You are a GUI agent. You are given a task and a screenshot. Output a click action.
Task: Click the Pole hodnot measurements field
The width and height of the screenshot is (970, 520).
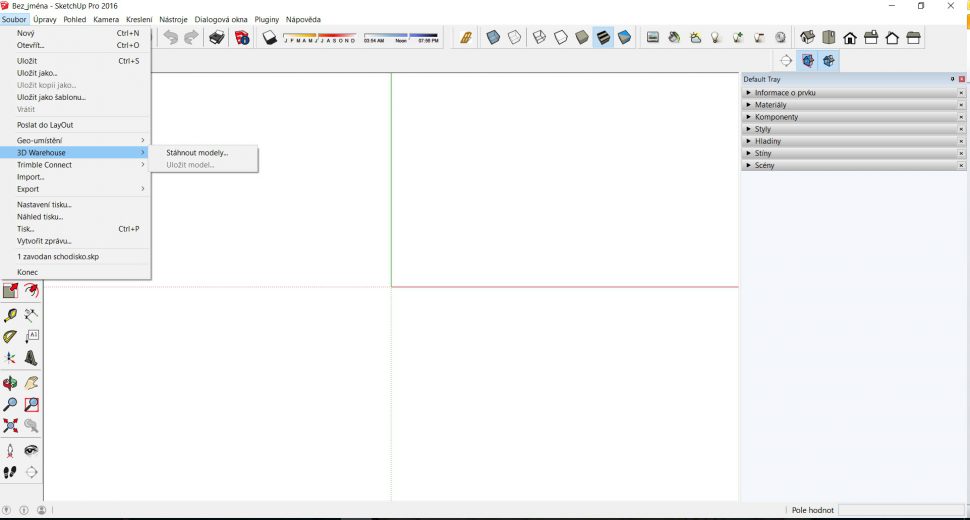(x=901, y=510)
